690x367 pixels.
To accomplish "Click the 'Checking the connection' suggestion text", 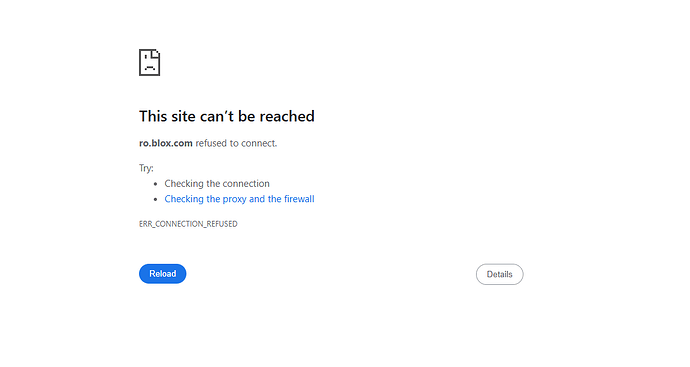I will (217, 184).
